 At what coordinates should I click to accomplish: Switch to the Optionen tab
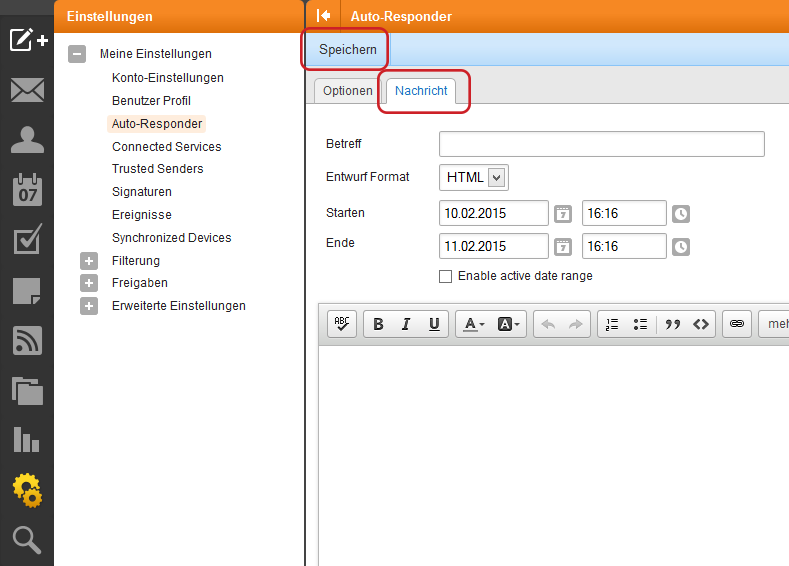click(347, 91)
